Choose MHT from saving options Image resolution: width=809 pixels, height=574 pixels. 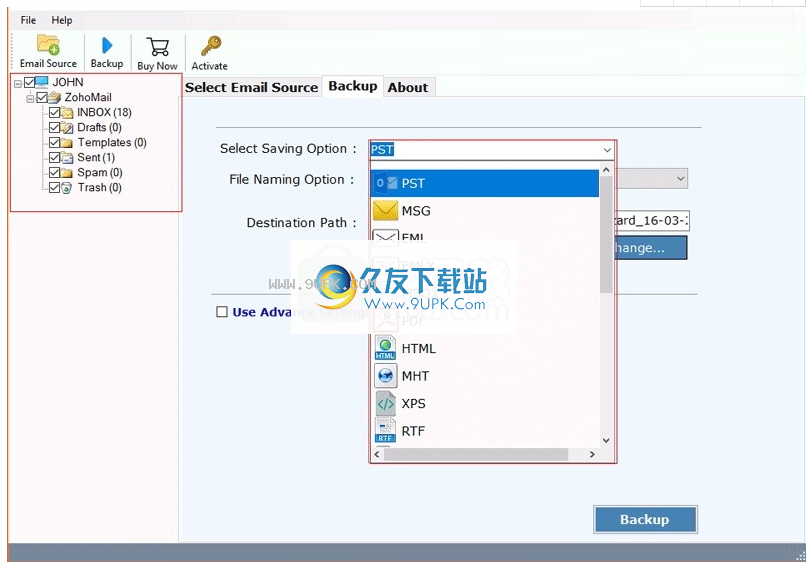484,375
